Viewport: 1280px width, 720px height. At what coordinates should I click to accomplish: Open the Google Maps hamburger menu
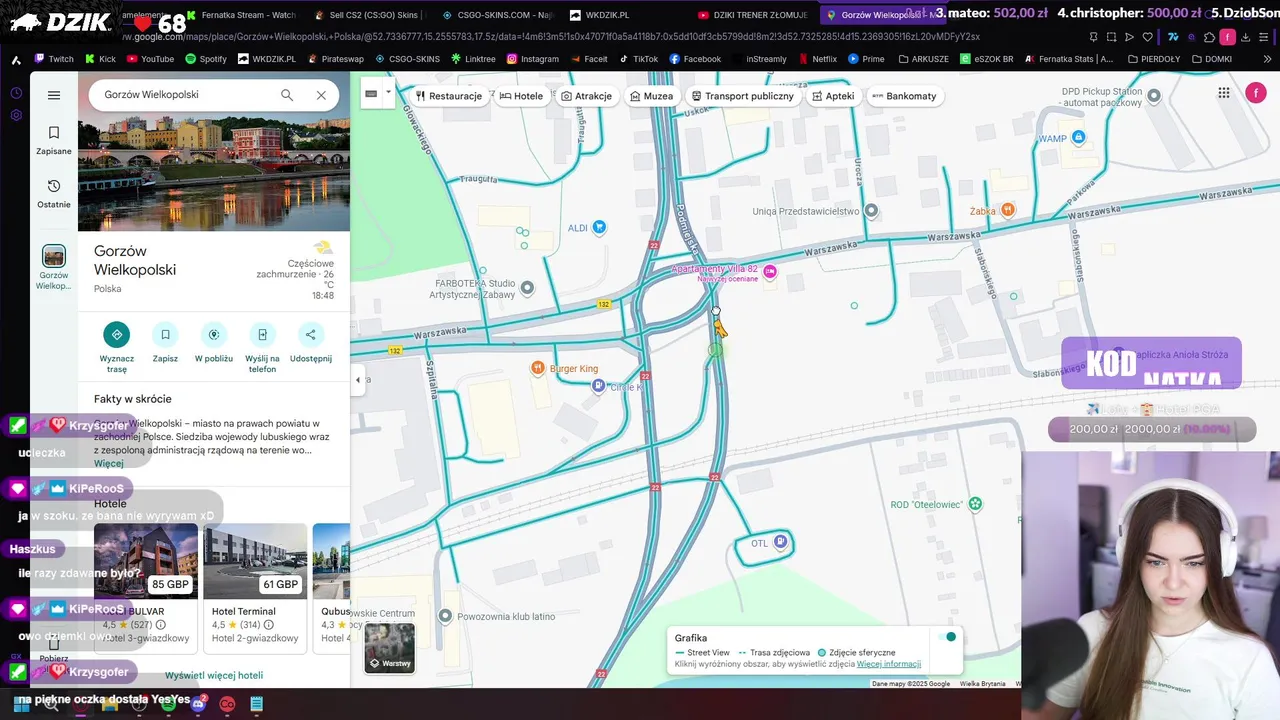pos(54,95)
